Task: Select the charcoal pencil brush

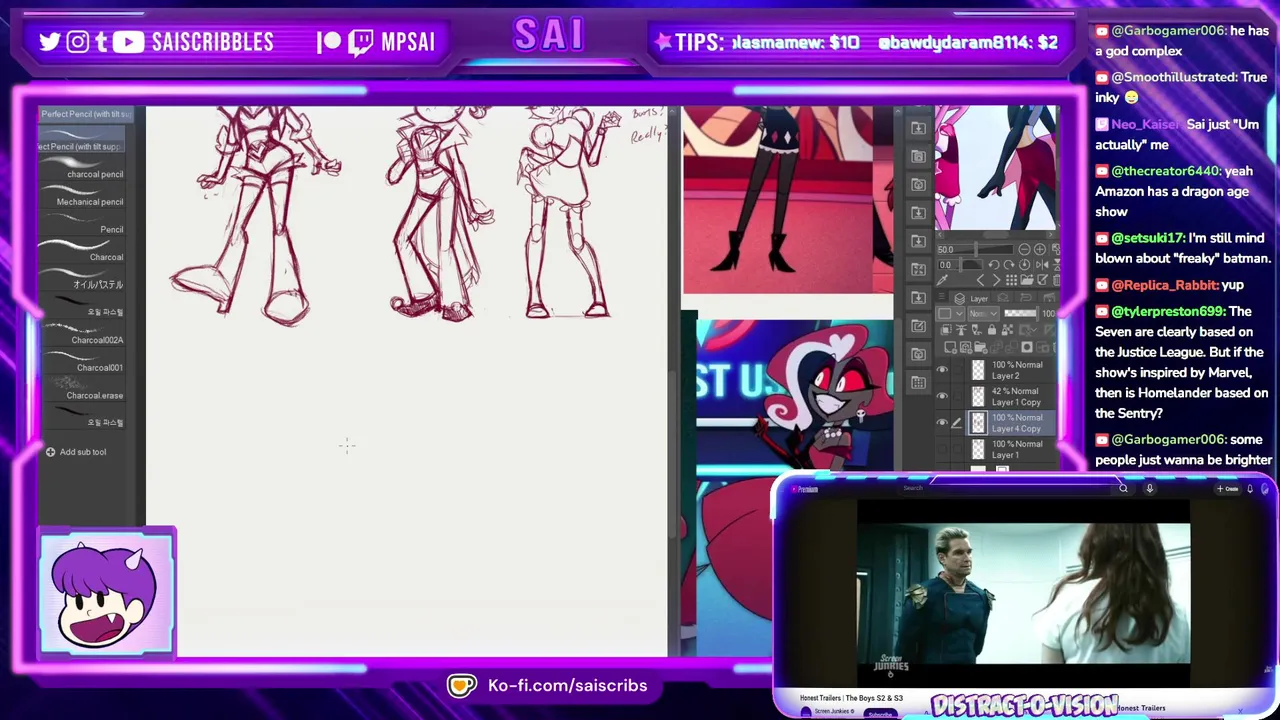Action: pyautogui.click(x=82, y=169)
